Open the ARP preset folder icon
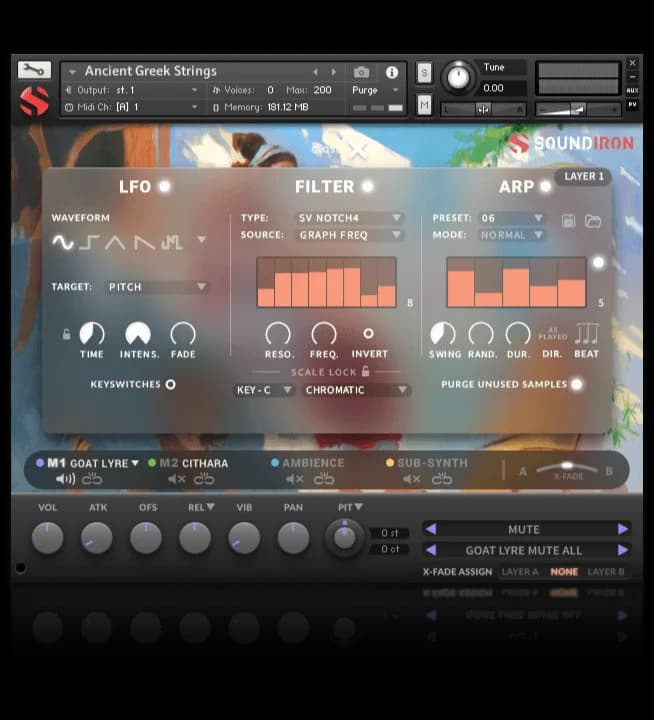Image resolution: width=654 pixels, height=720 pixels. (593, 220)
